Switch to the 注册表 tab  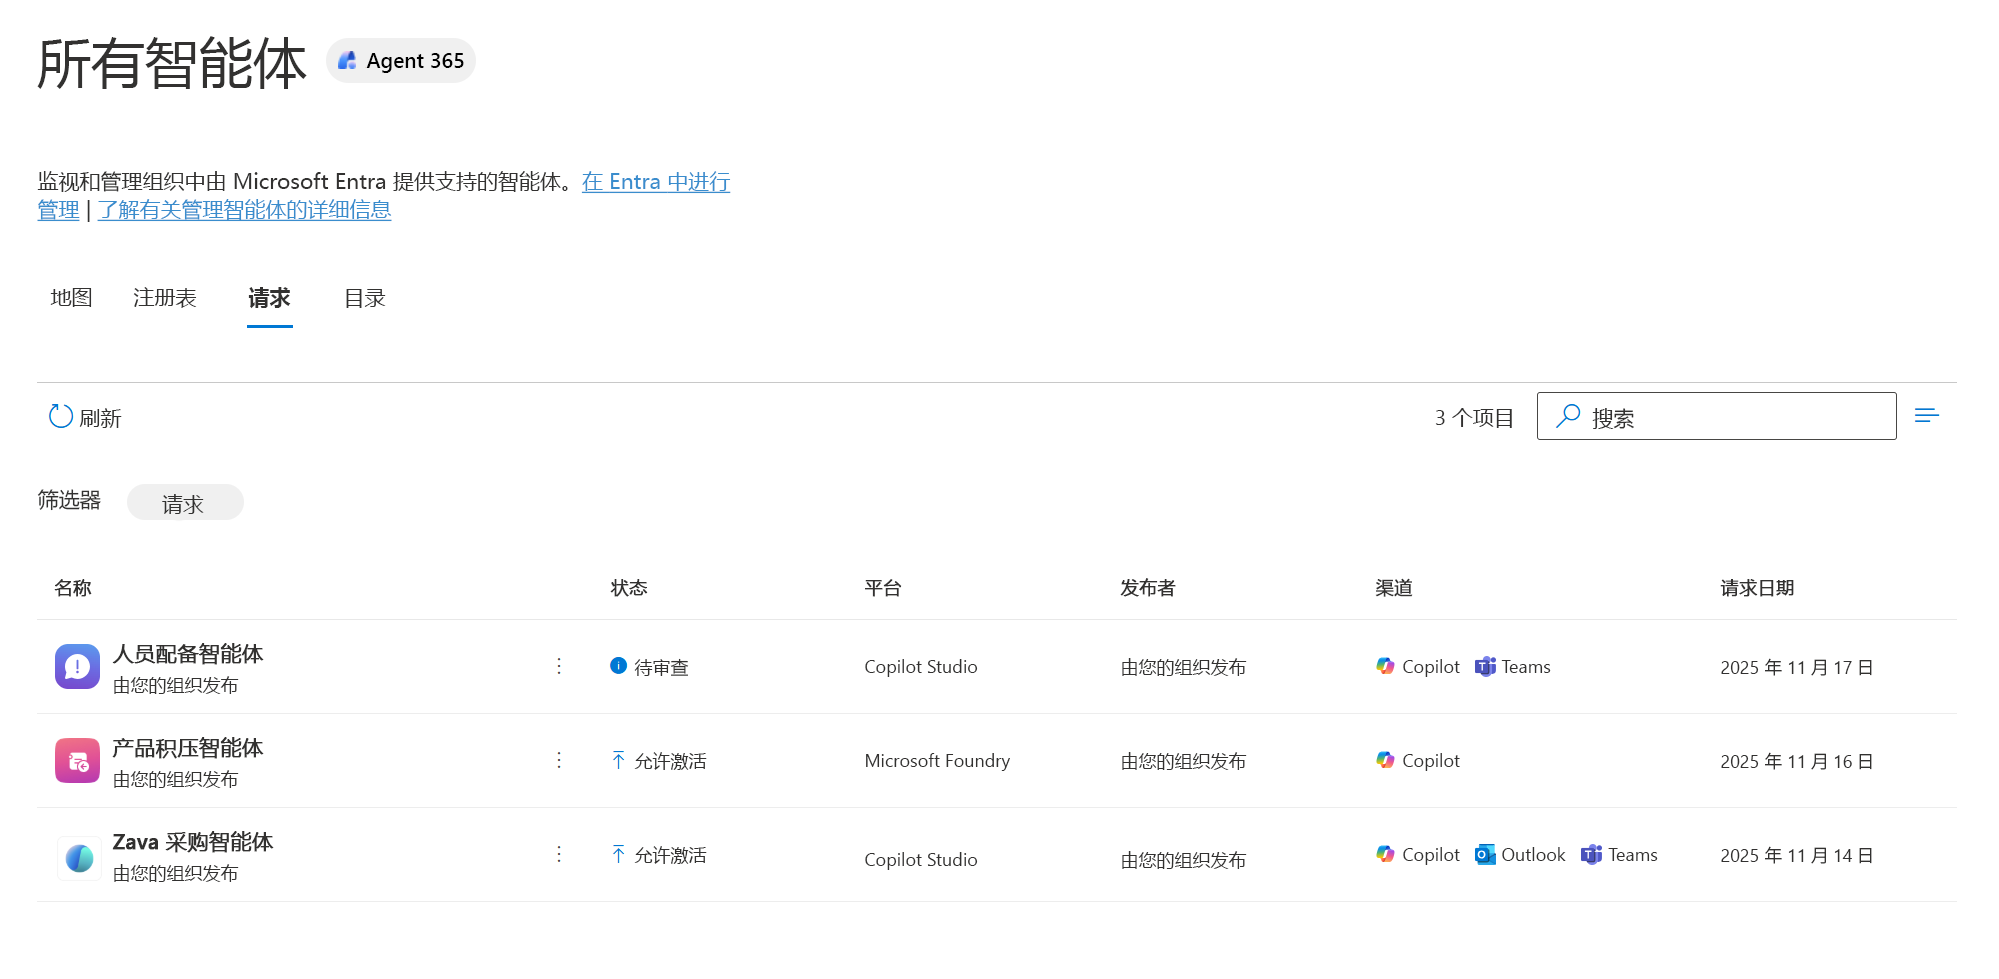(x=165, y=298)
